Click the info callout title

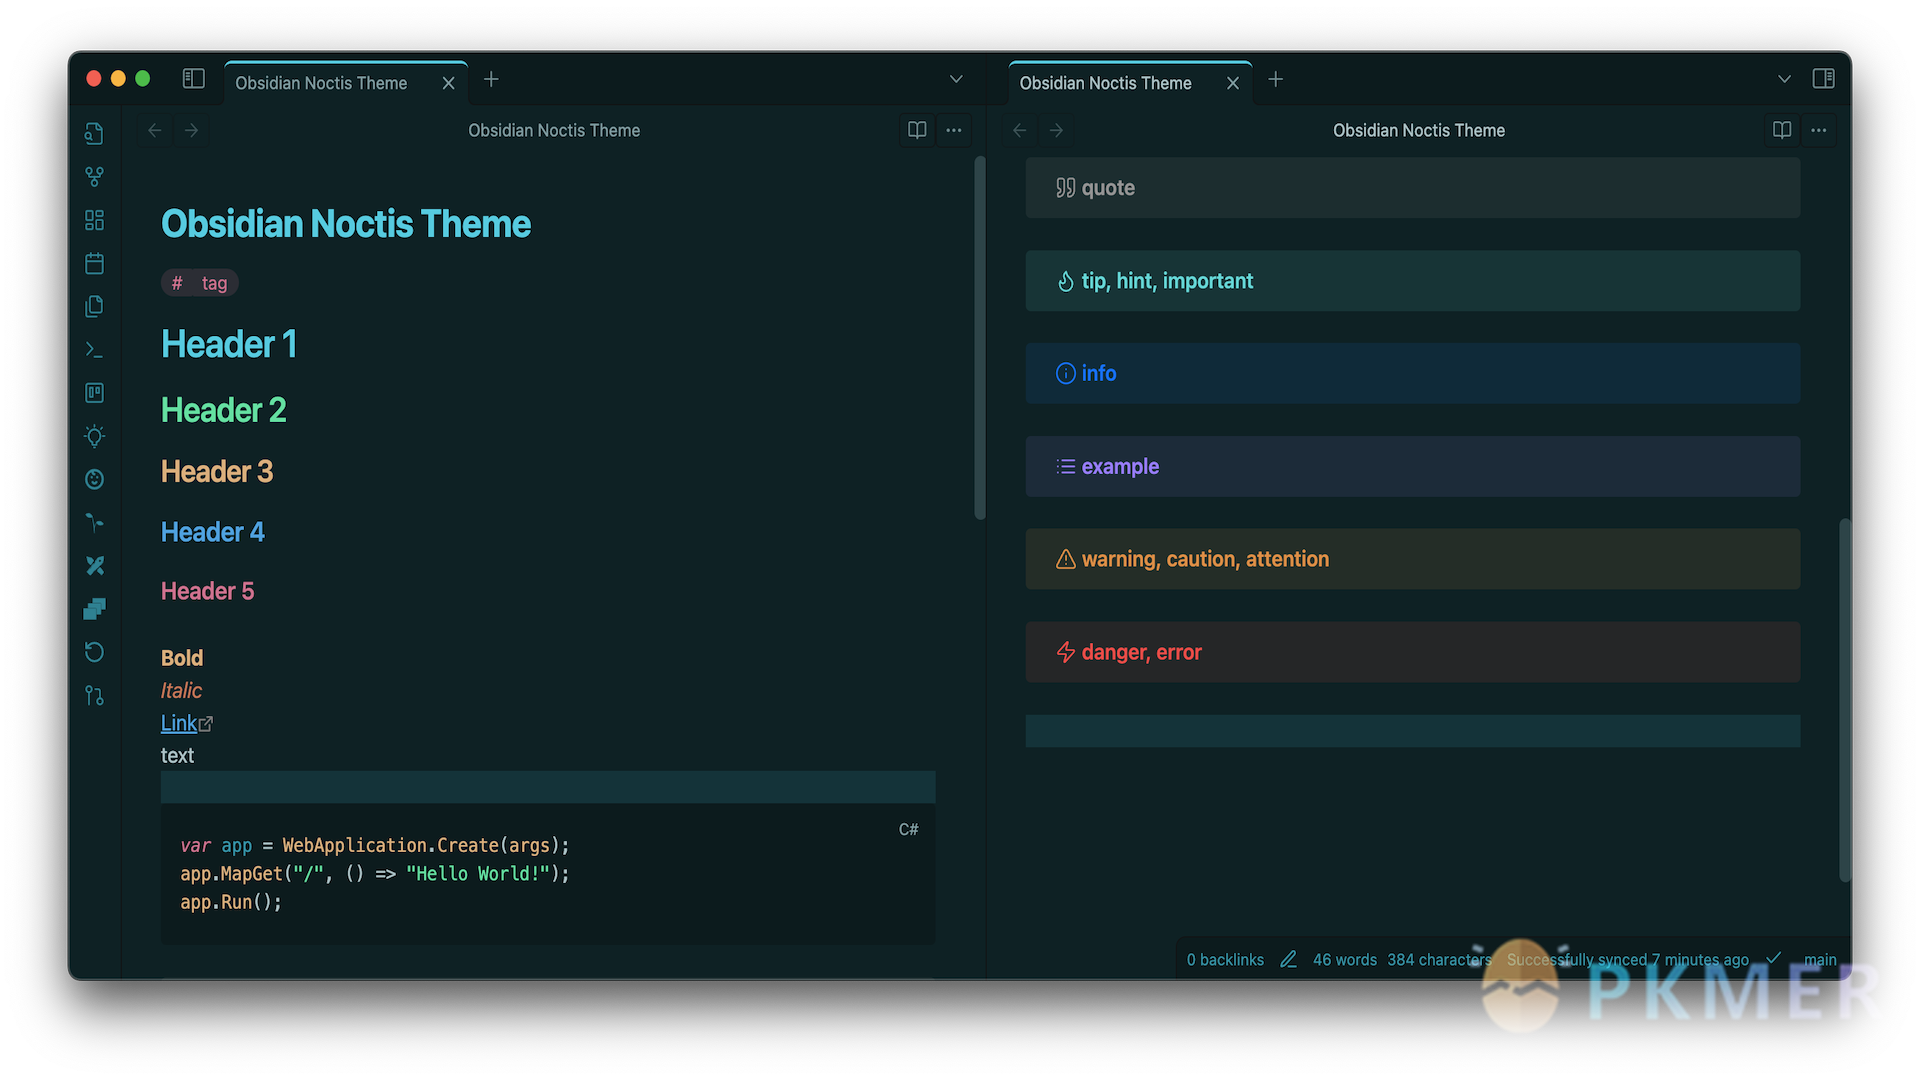pyautogui.click(x=1099, y=373)
